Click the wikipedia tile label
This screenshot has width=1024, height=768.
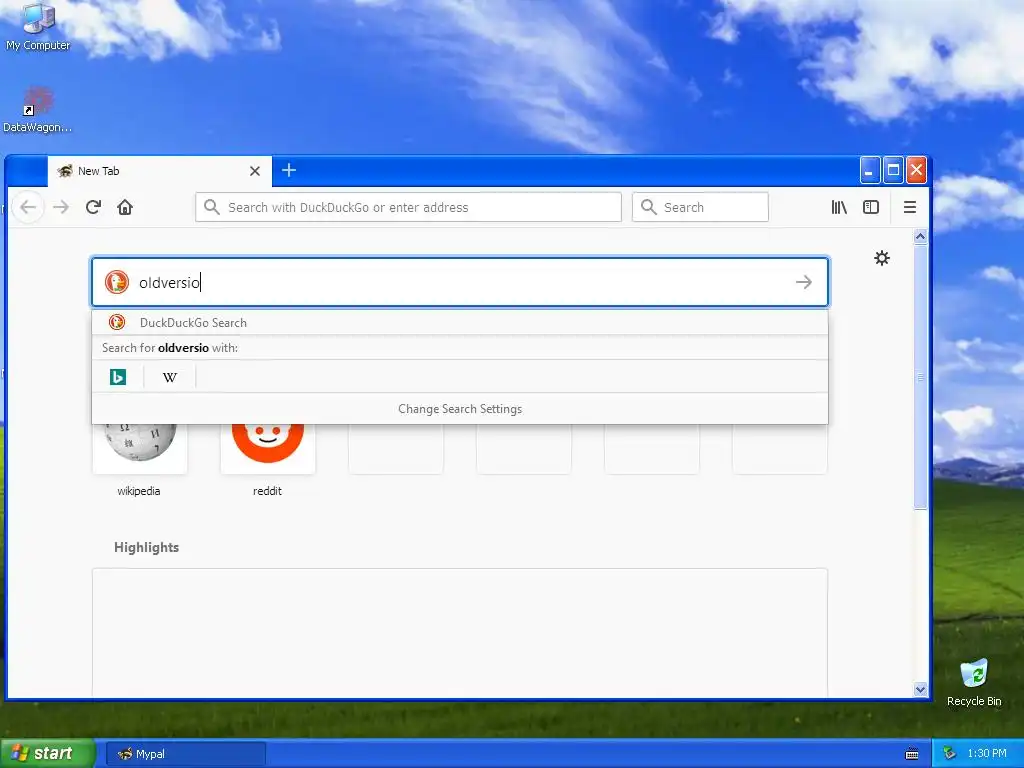pos(138,491)
